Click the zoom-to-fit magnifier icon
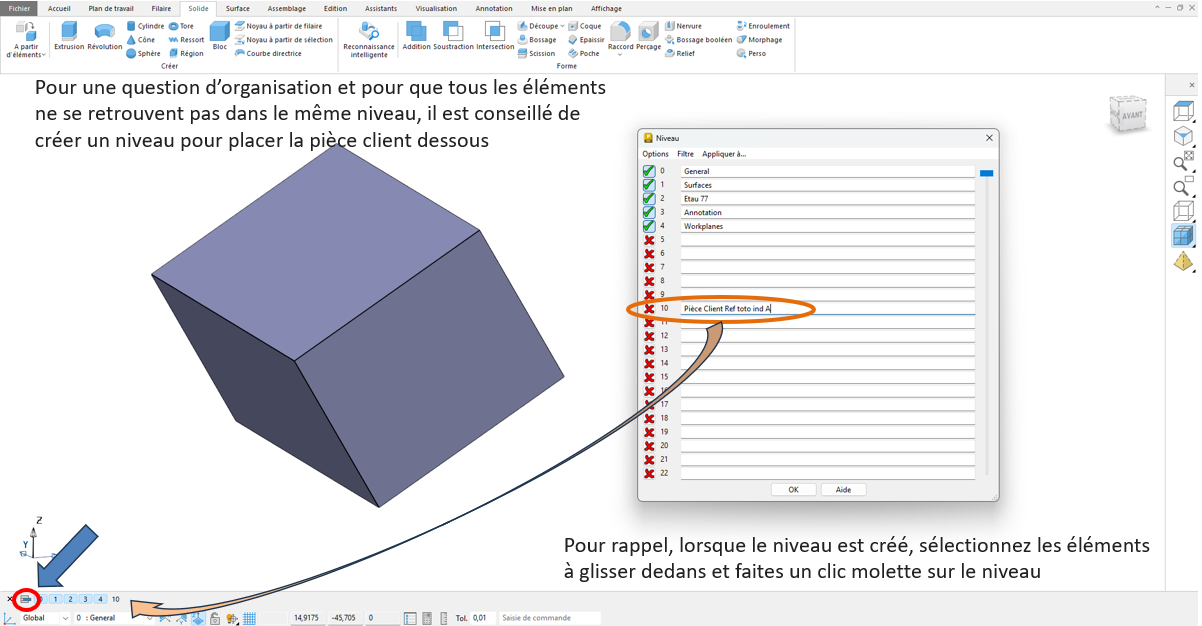1202x626 pixels. tap(1183, 161)
